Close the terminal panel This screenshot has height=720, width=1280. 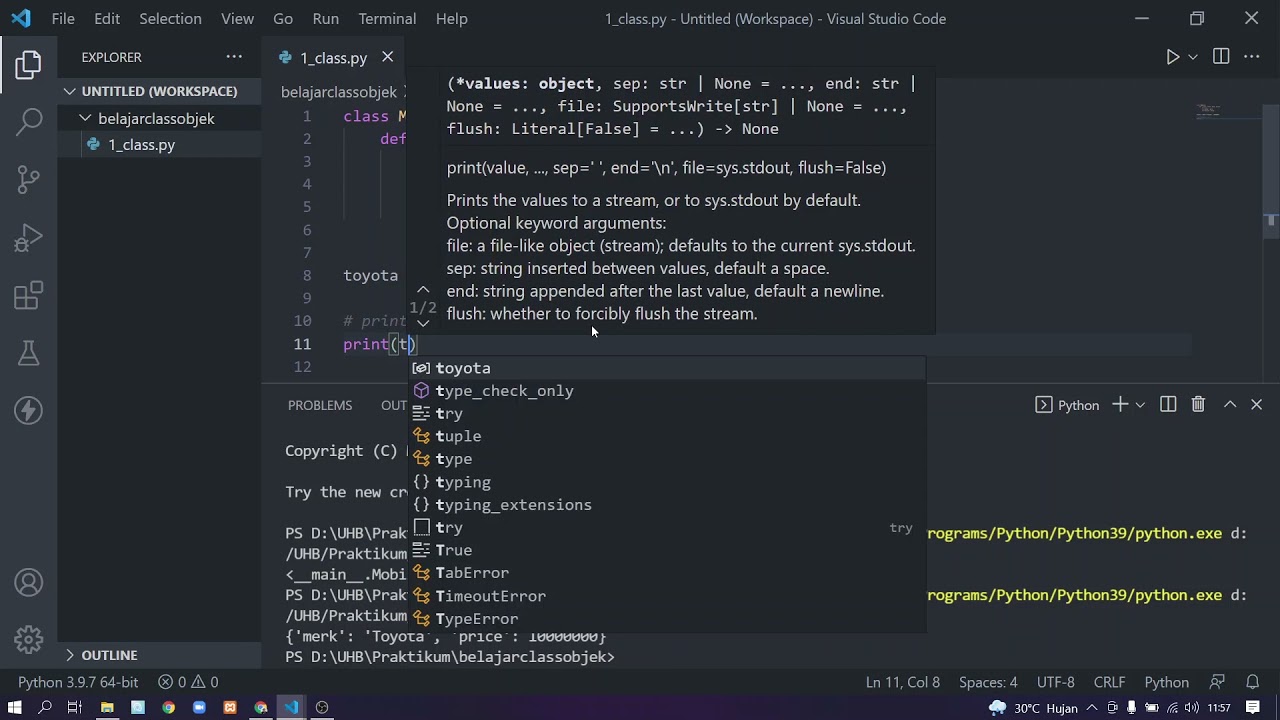coord(1256,404)
